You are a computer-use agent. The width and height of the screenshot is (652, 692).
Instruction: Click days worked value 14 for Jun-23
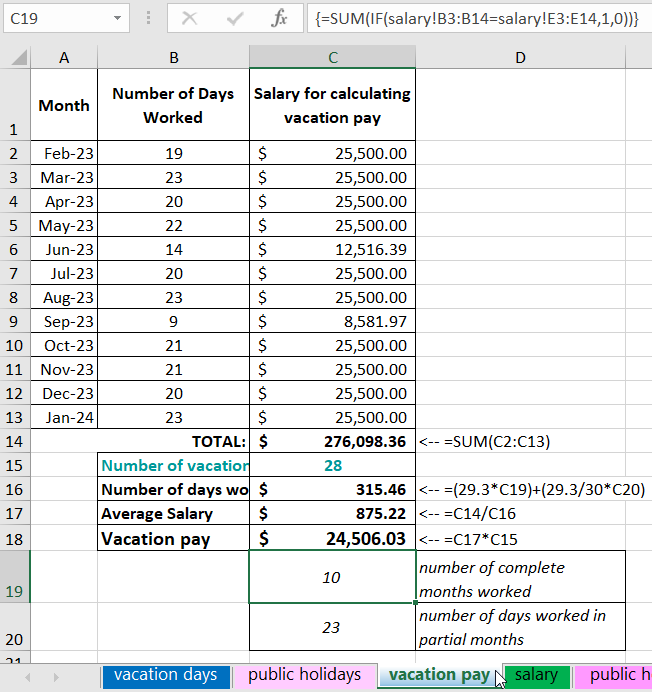tap(173, 249)
